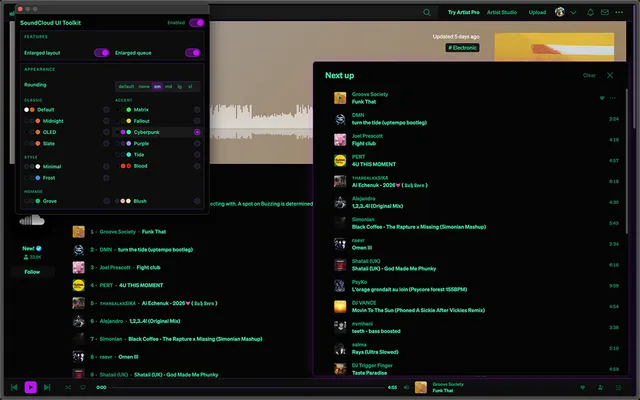Select the Purple accent radio
Image resolution: width=640 pixels, height=400 pixels.
pos(197,143)
